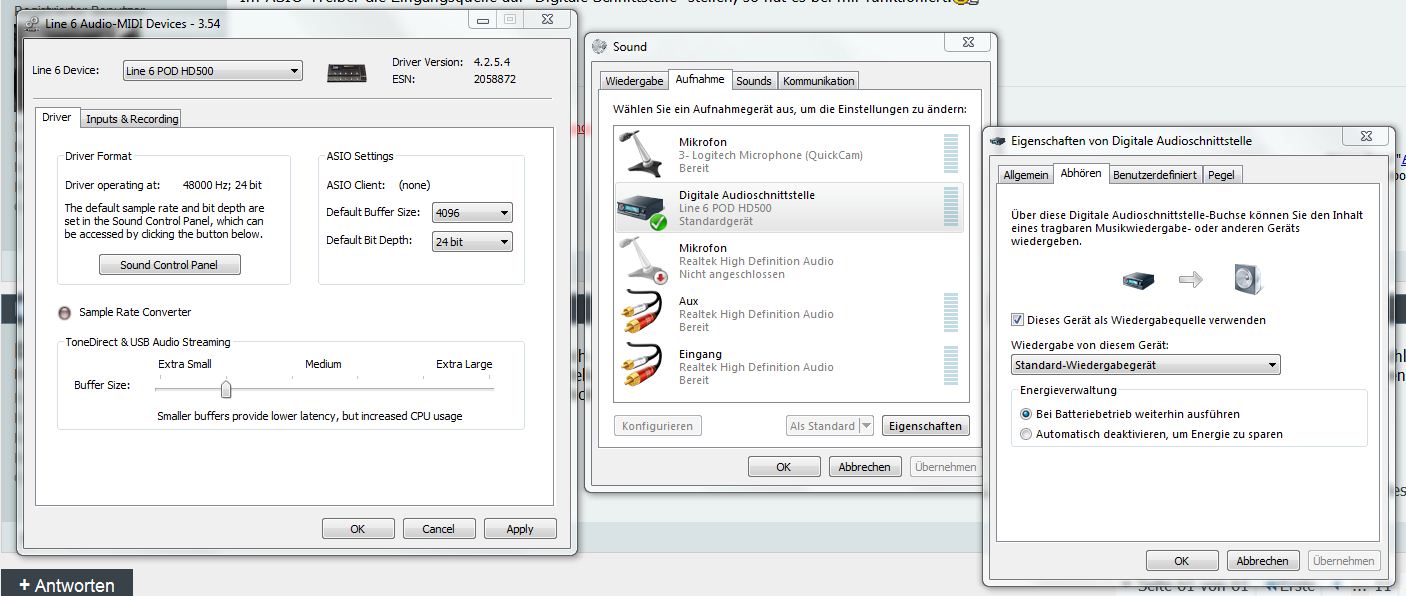Click the 'Medium' buffer size label
The height and width of the screenshot is (596, 1406).
(323, 364)
